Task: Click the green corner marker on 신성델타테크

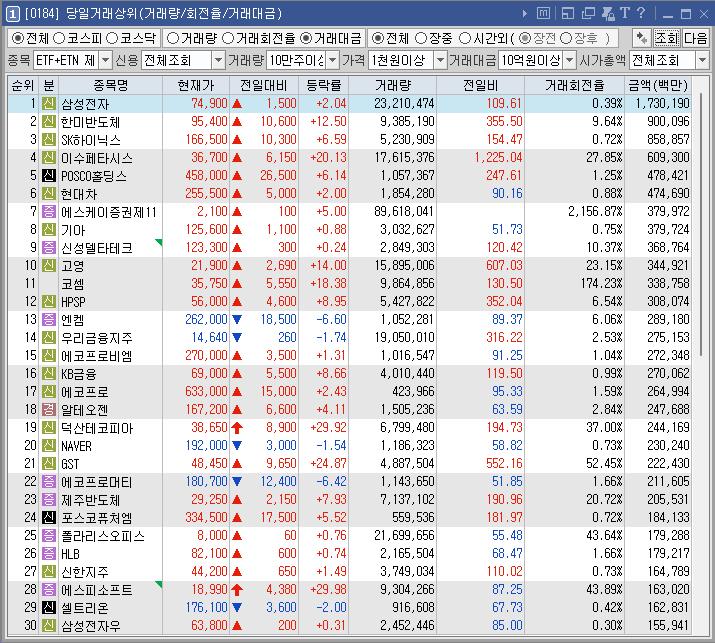Action: (159, 242)
